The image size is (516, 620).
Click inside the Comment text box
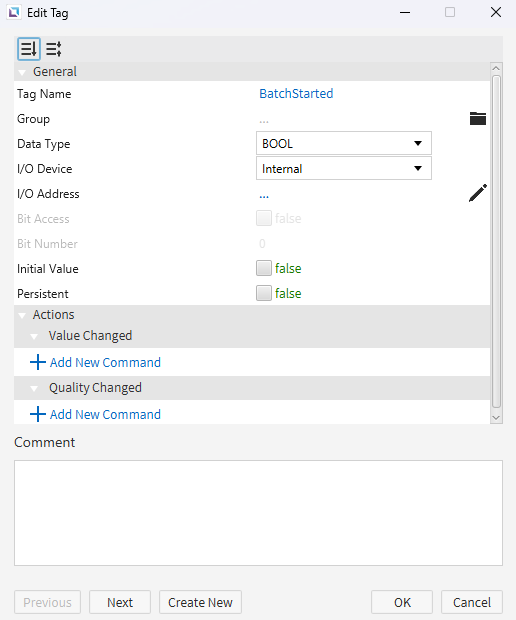click(258, 513)
